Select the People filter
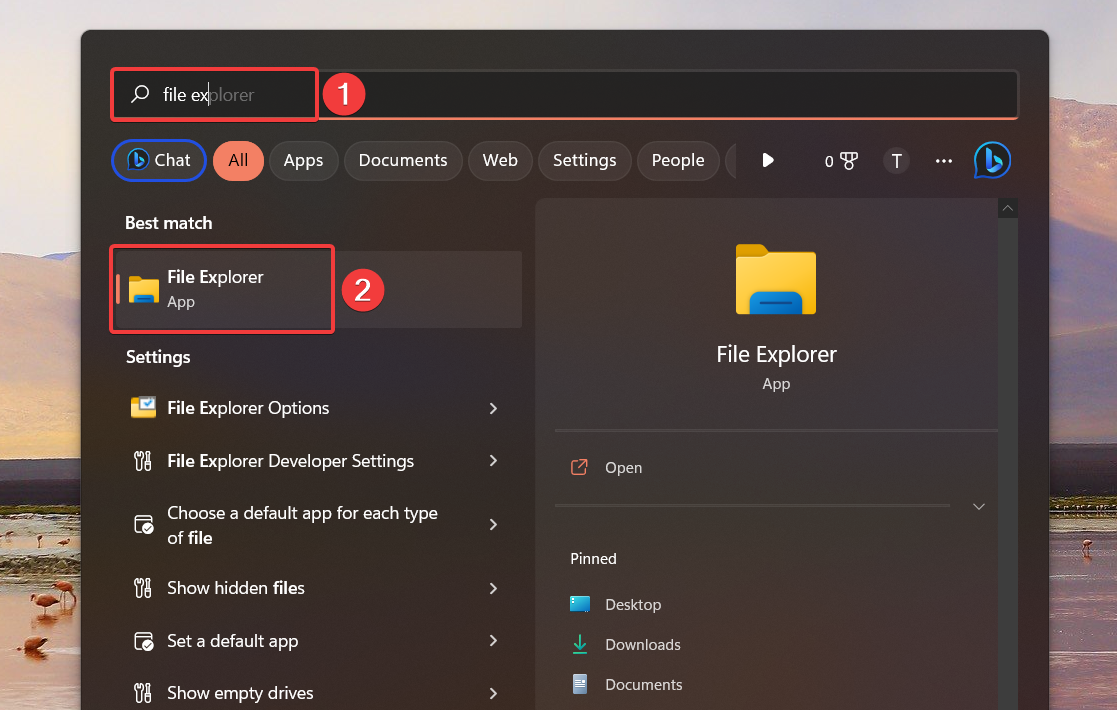The image size is (1117, 710). [678, 160]
